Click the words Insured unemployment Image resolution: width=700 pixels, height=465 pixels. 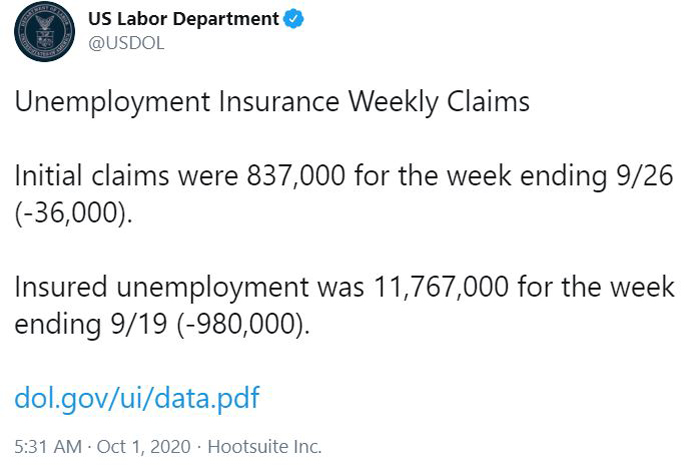click(x=161, y=287)
